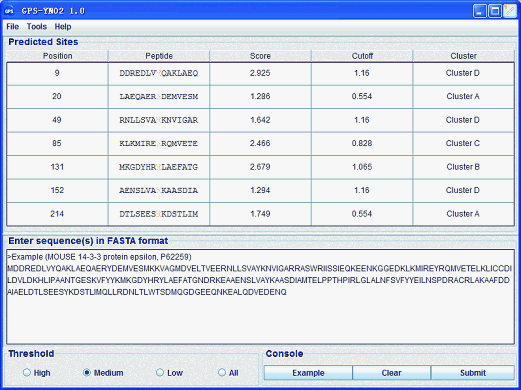Click the Cluster column header
This screenshot has height=390, width=521.
(x=463, y=56)
